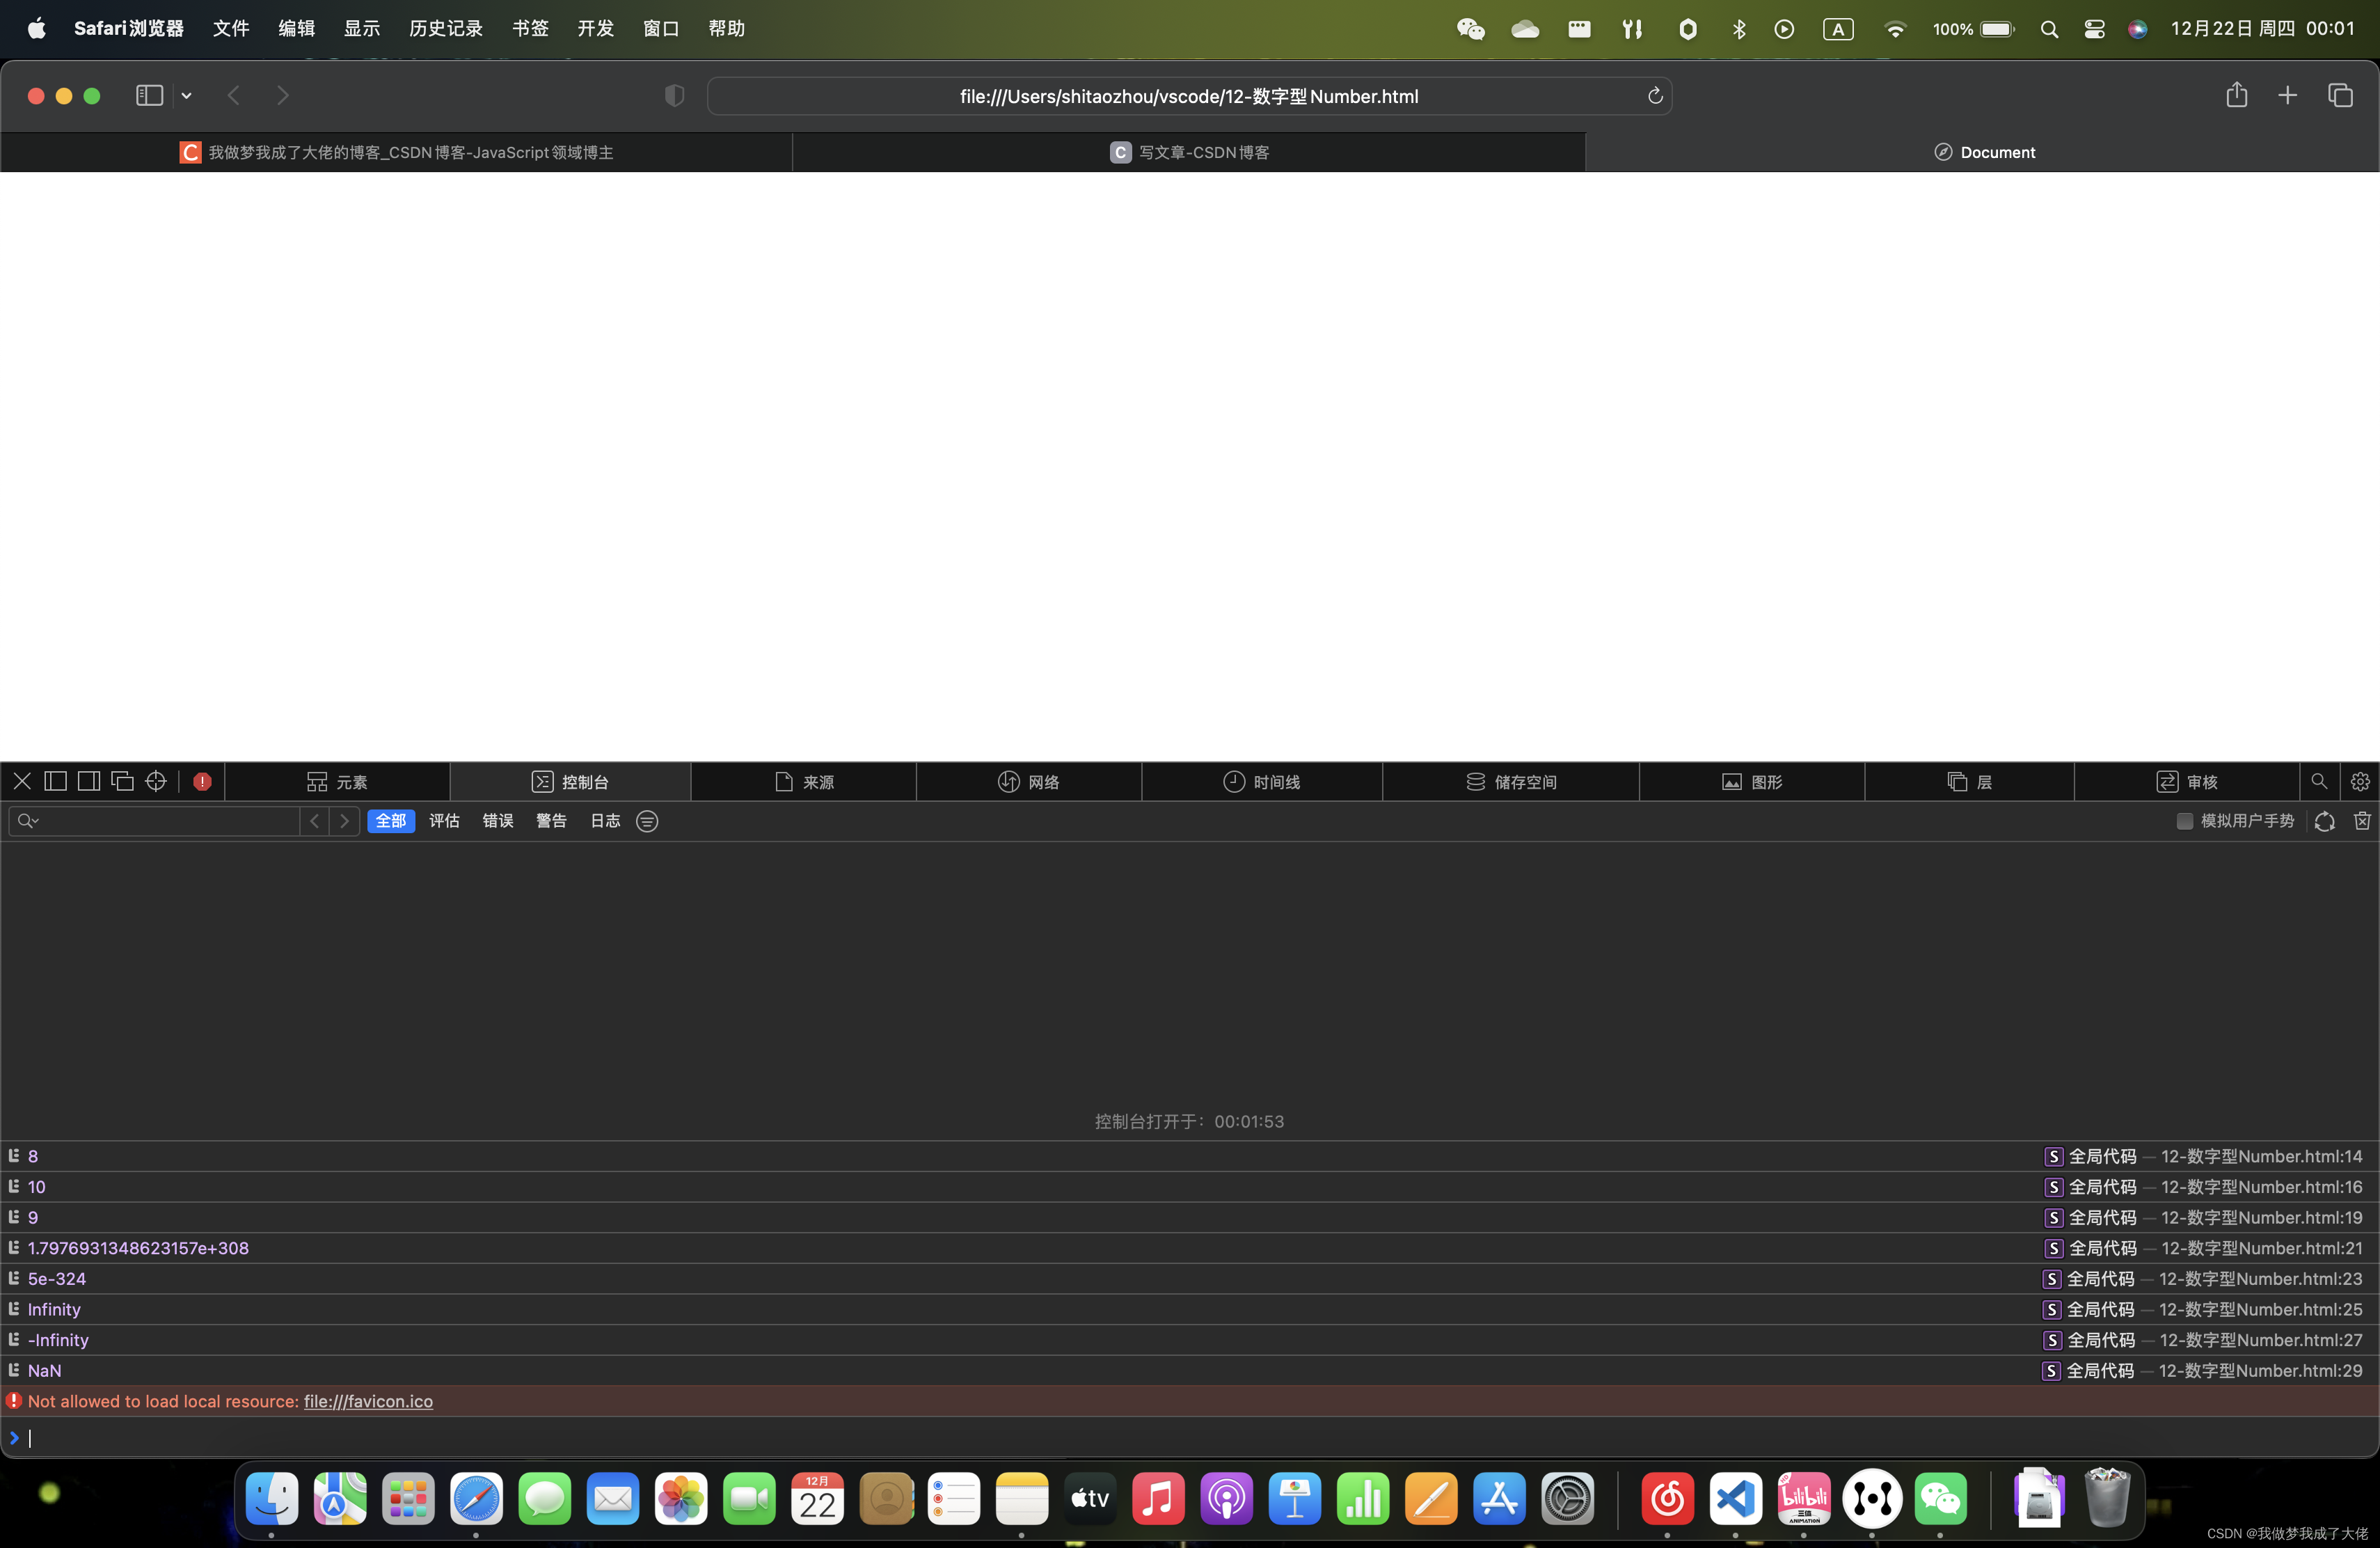
Task: Open the 时间线 (Timelines) tab
Action: [1262, 782]
